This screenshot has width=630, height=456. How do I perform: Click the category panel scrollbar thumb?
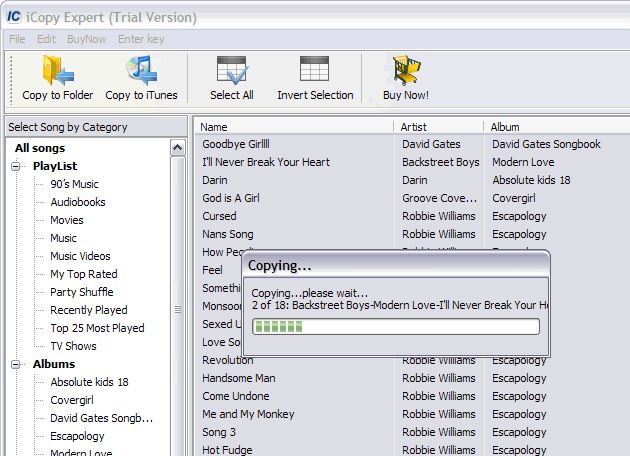coord(178,309)
